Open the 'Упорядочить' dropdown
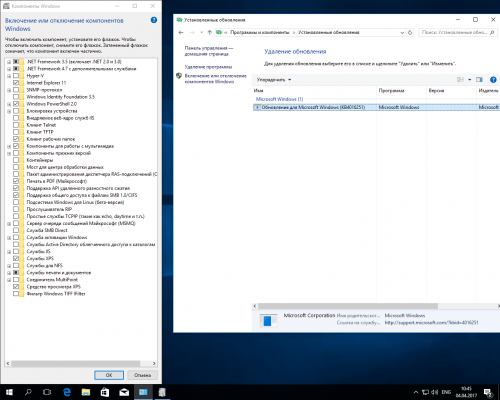The height and width of the screenshot is (400, 500). pyautogui.click(x=274, y=80)
